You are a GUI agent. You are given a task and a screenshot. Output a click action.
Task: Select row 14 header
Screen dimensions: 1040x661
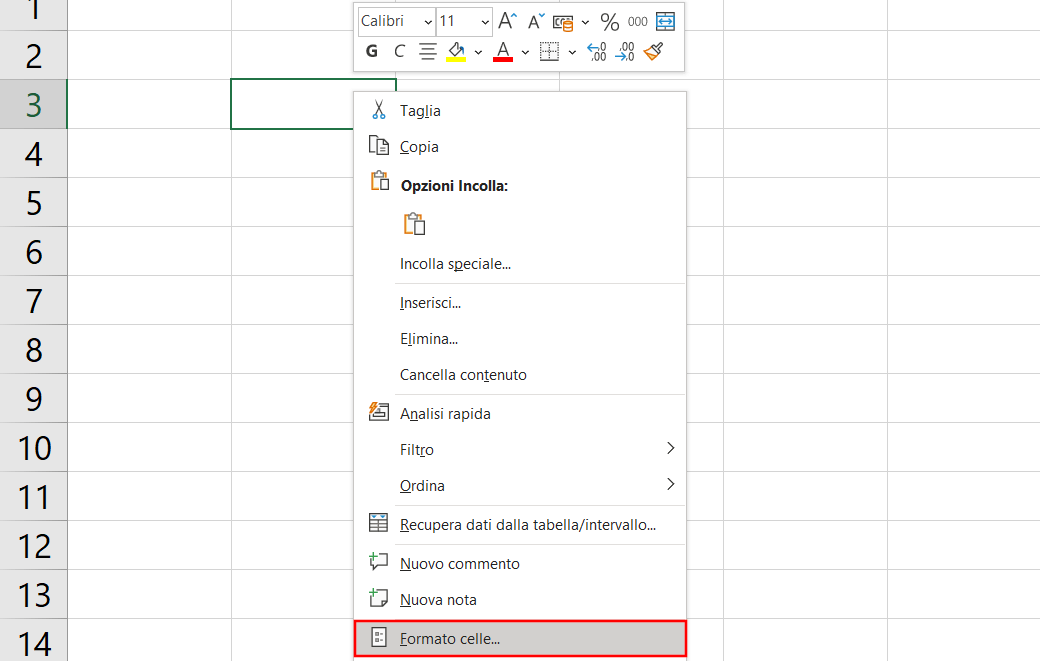pyautogui.click(x=33, y=640)
